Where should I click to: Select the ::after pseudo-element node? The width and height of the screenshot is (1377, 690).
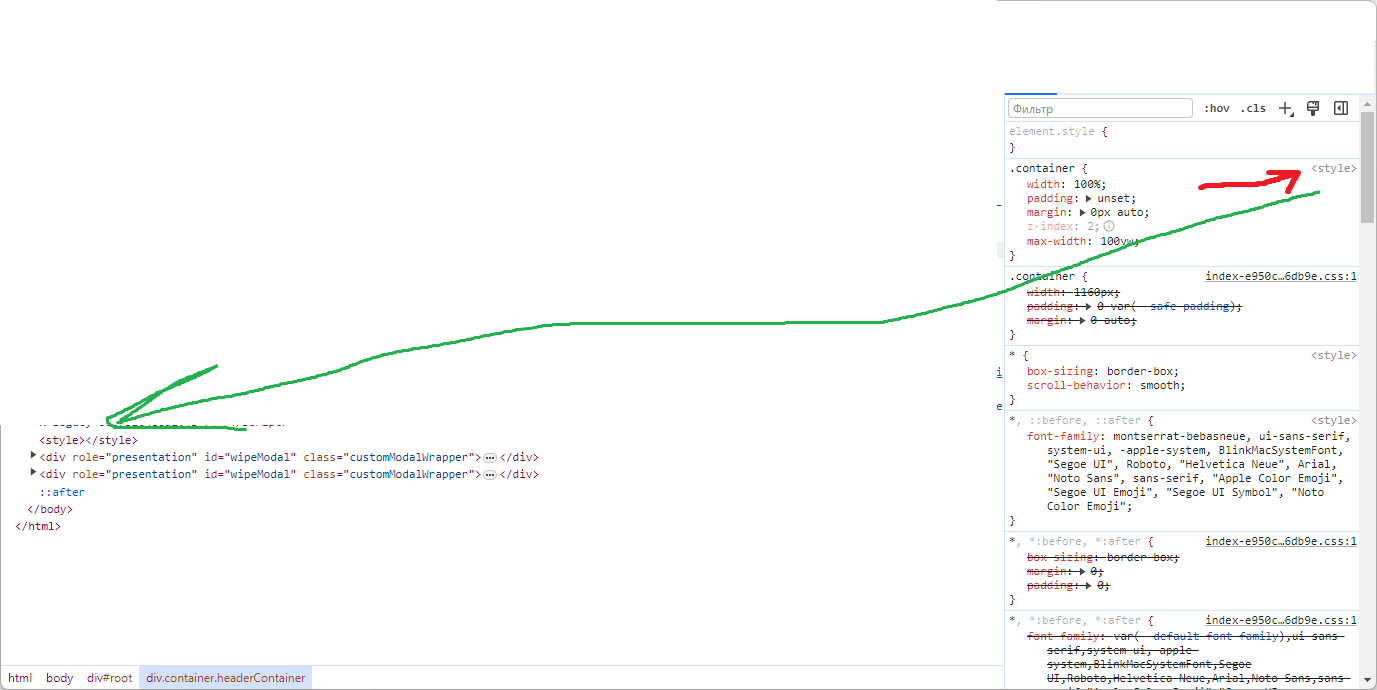click(62, 492)
